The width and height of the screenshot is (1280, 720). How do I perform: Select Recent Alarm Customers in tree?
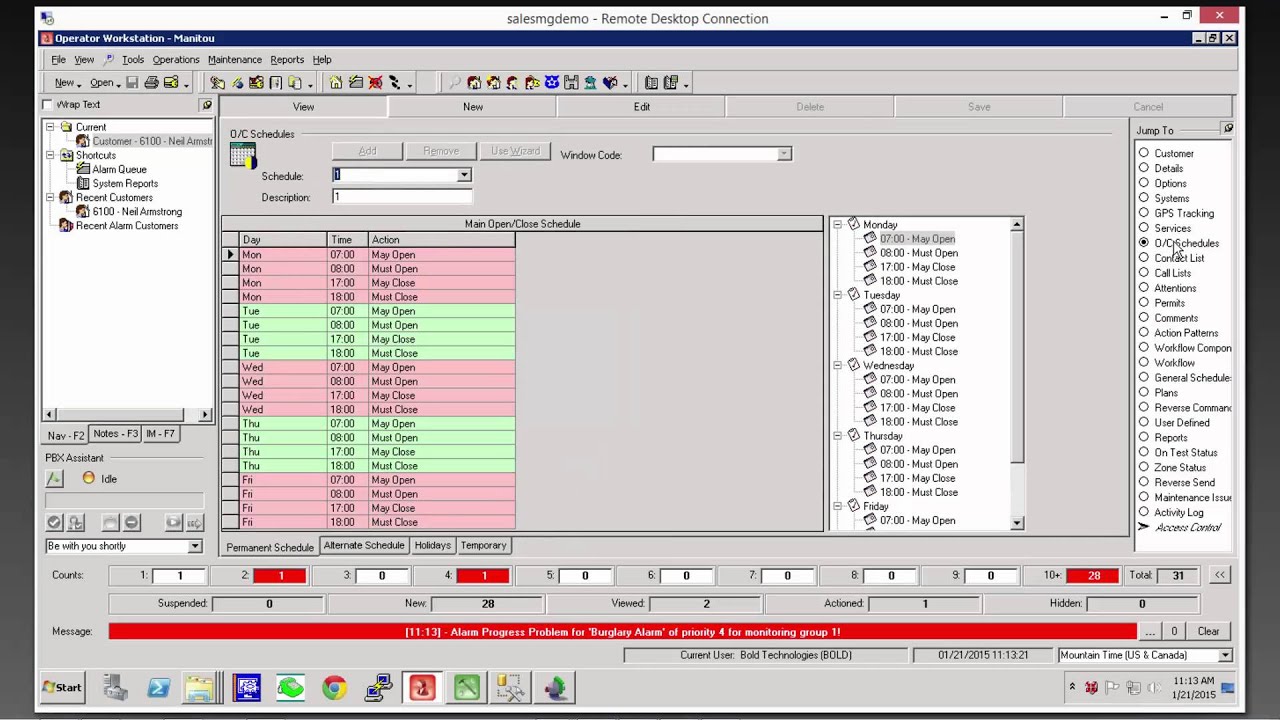127,226
